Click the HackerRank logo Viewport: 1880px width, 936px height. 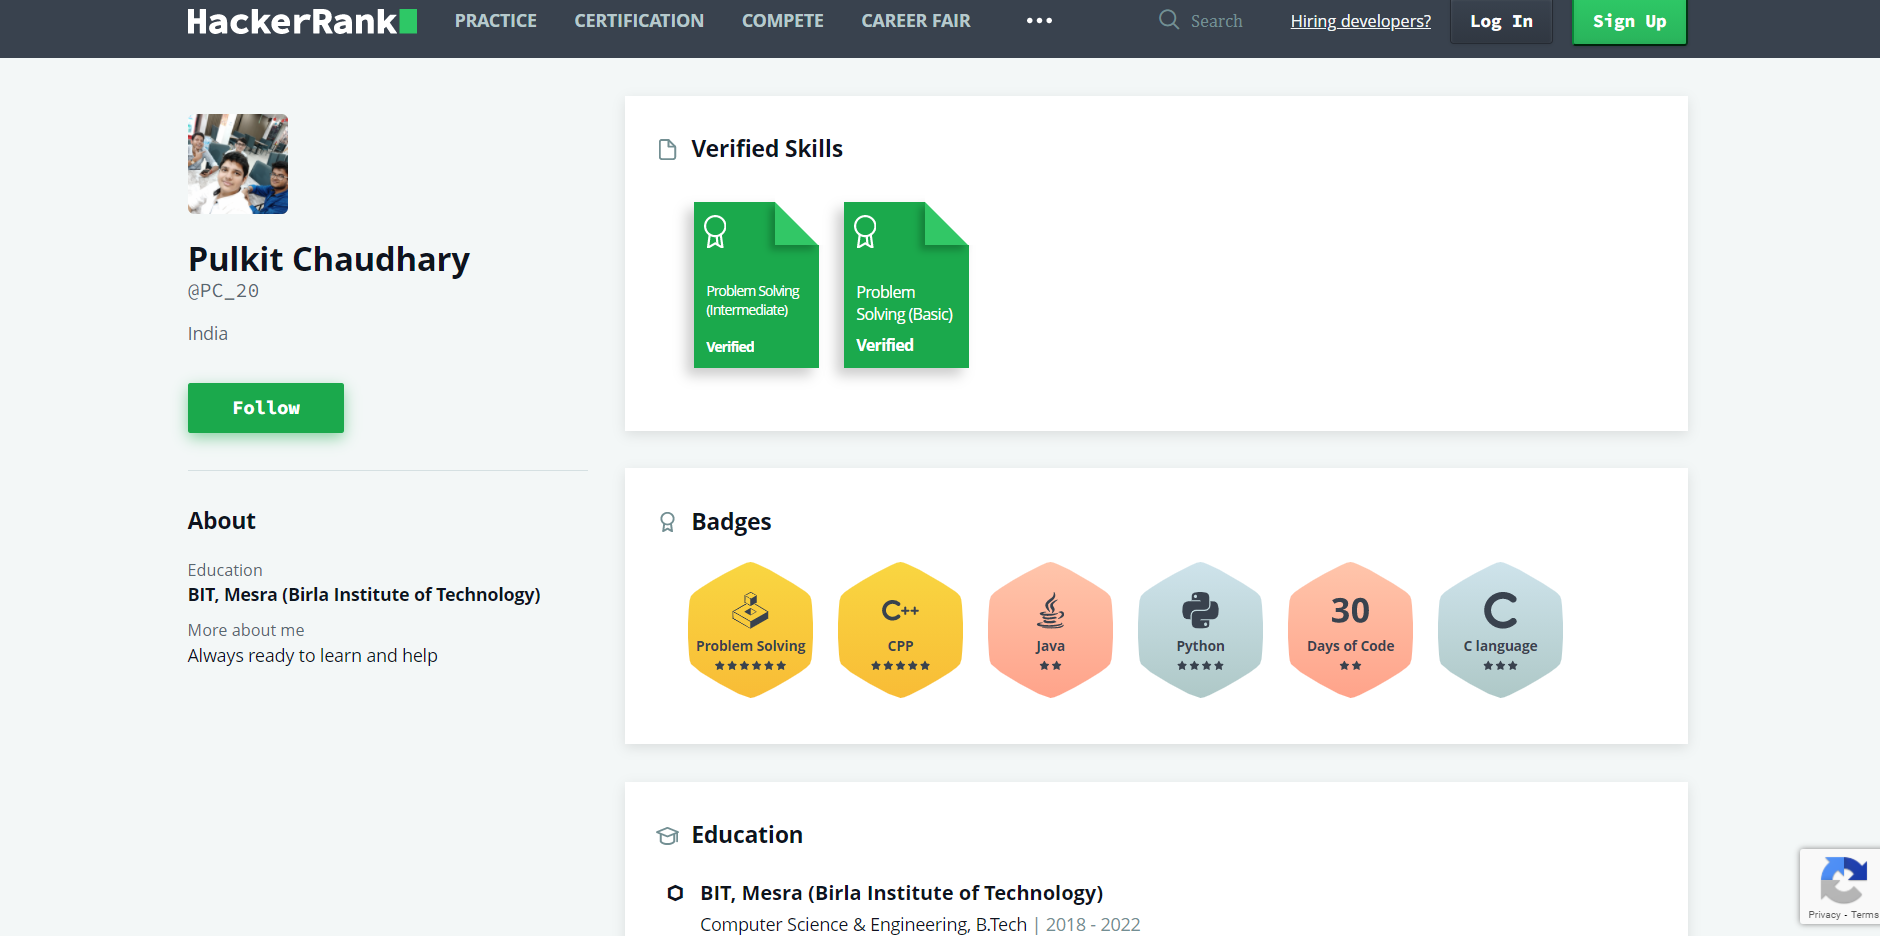click(x=302, y=21)
